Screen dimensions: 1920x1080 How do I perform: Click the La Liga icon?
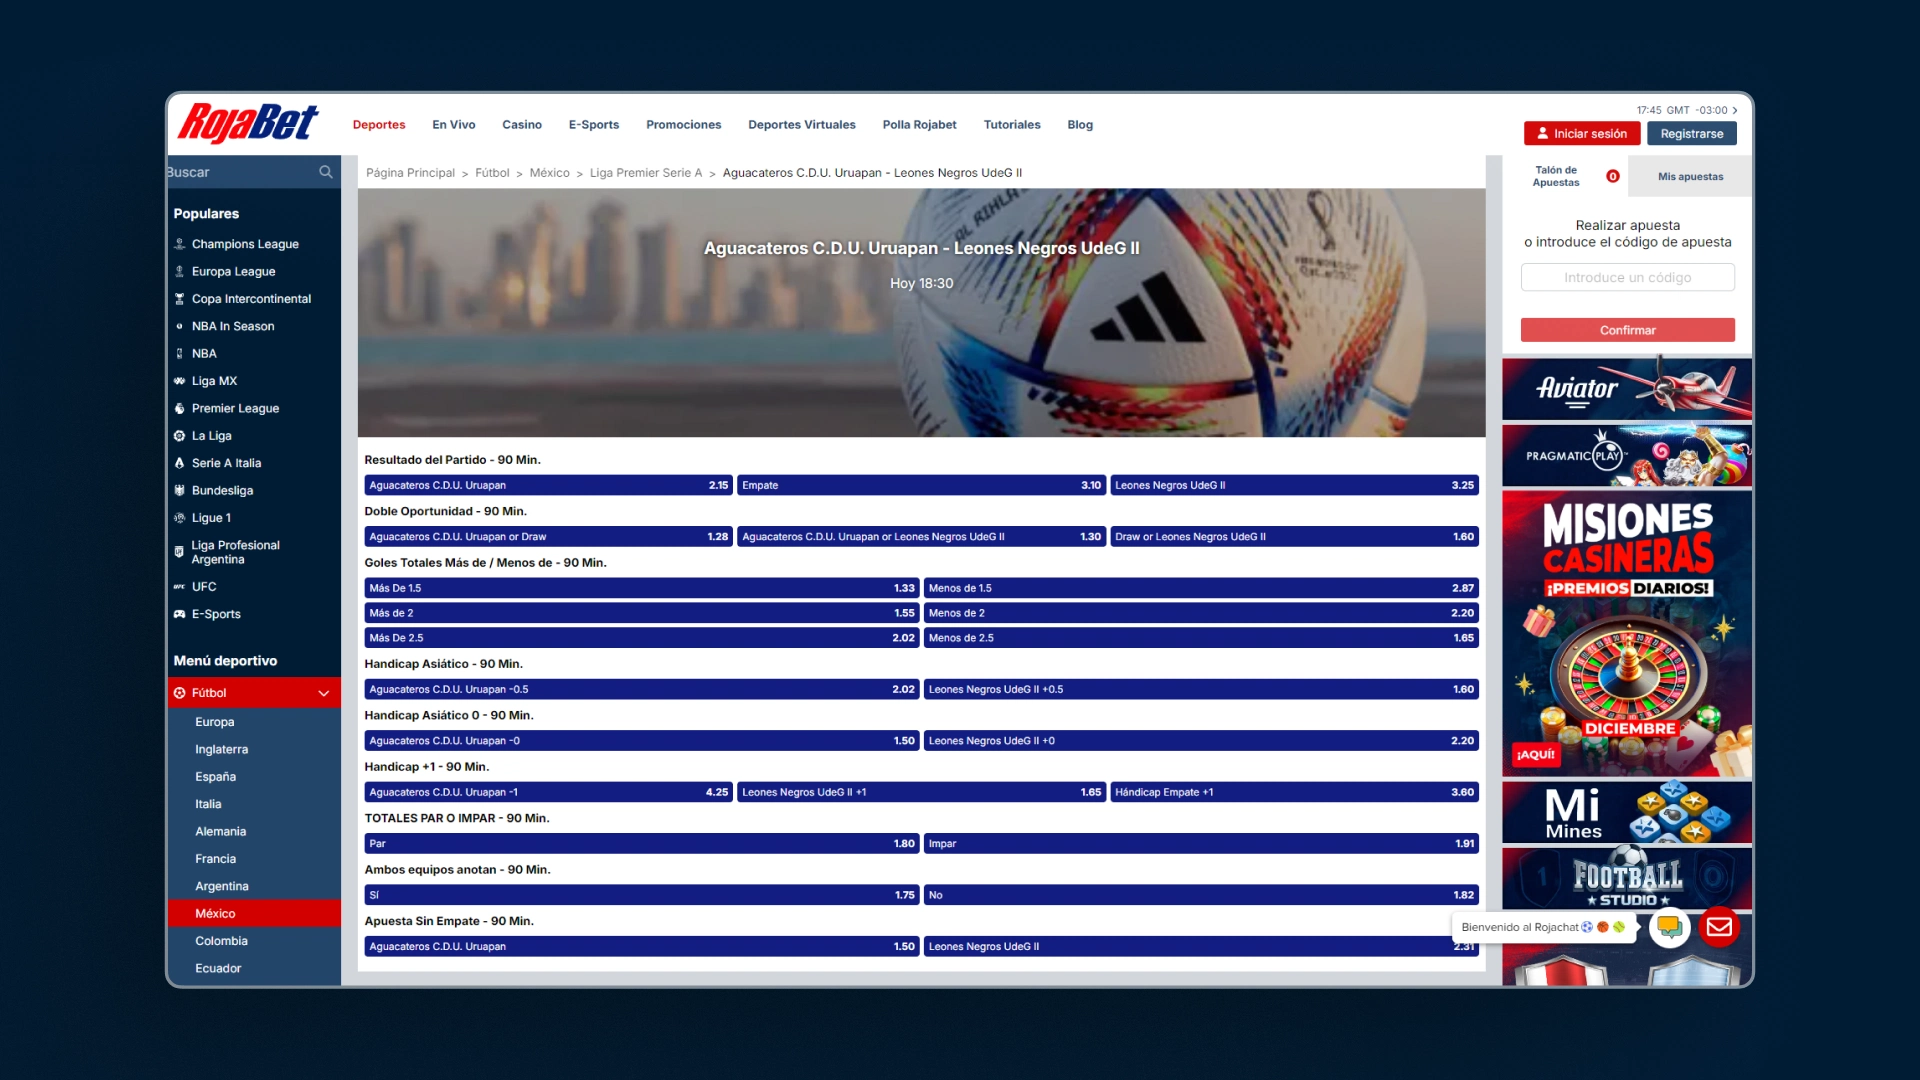tap(180, 436)
